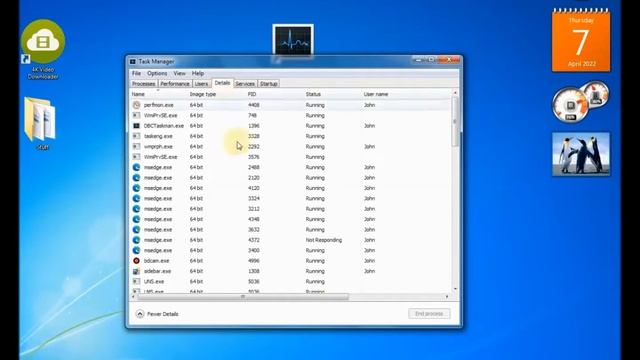Click the scroll left arrow under the list

[133, 297]
